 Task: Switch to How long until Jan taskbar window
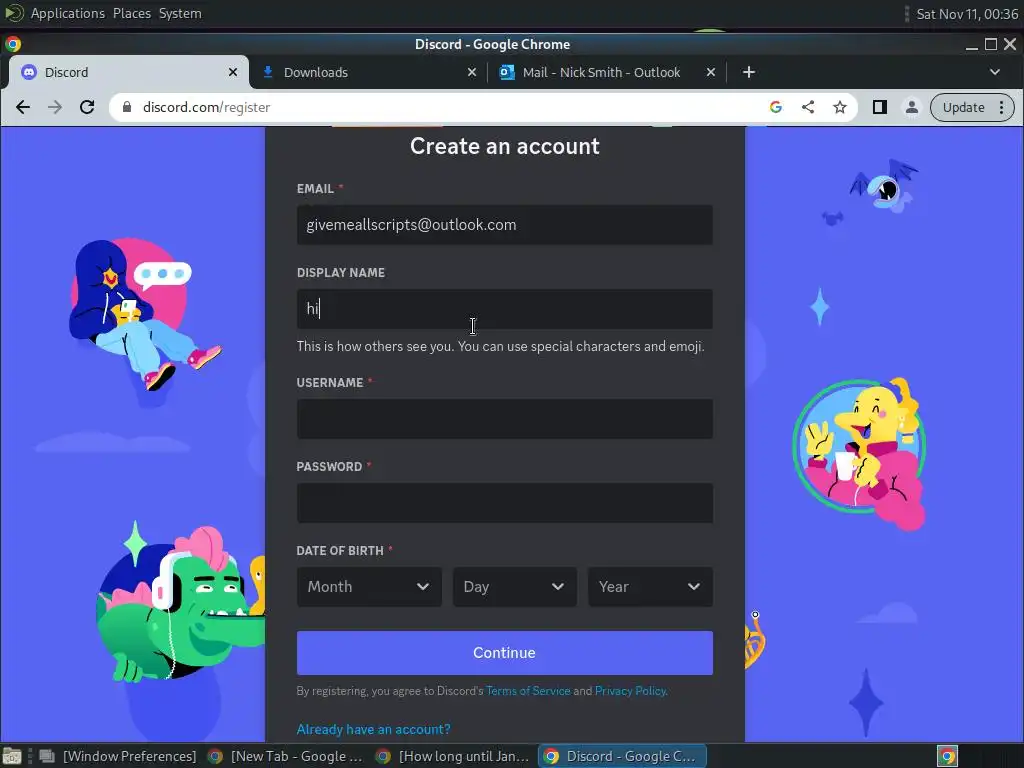[x=453, y=756]
